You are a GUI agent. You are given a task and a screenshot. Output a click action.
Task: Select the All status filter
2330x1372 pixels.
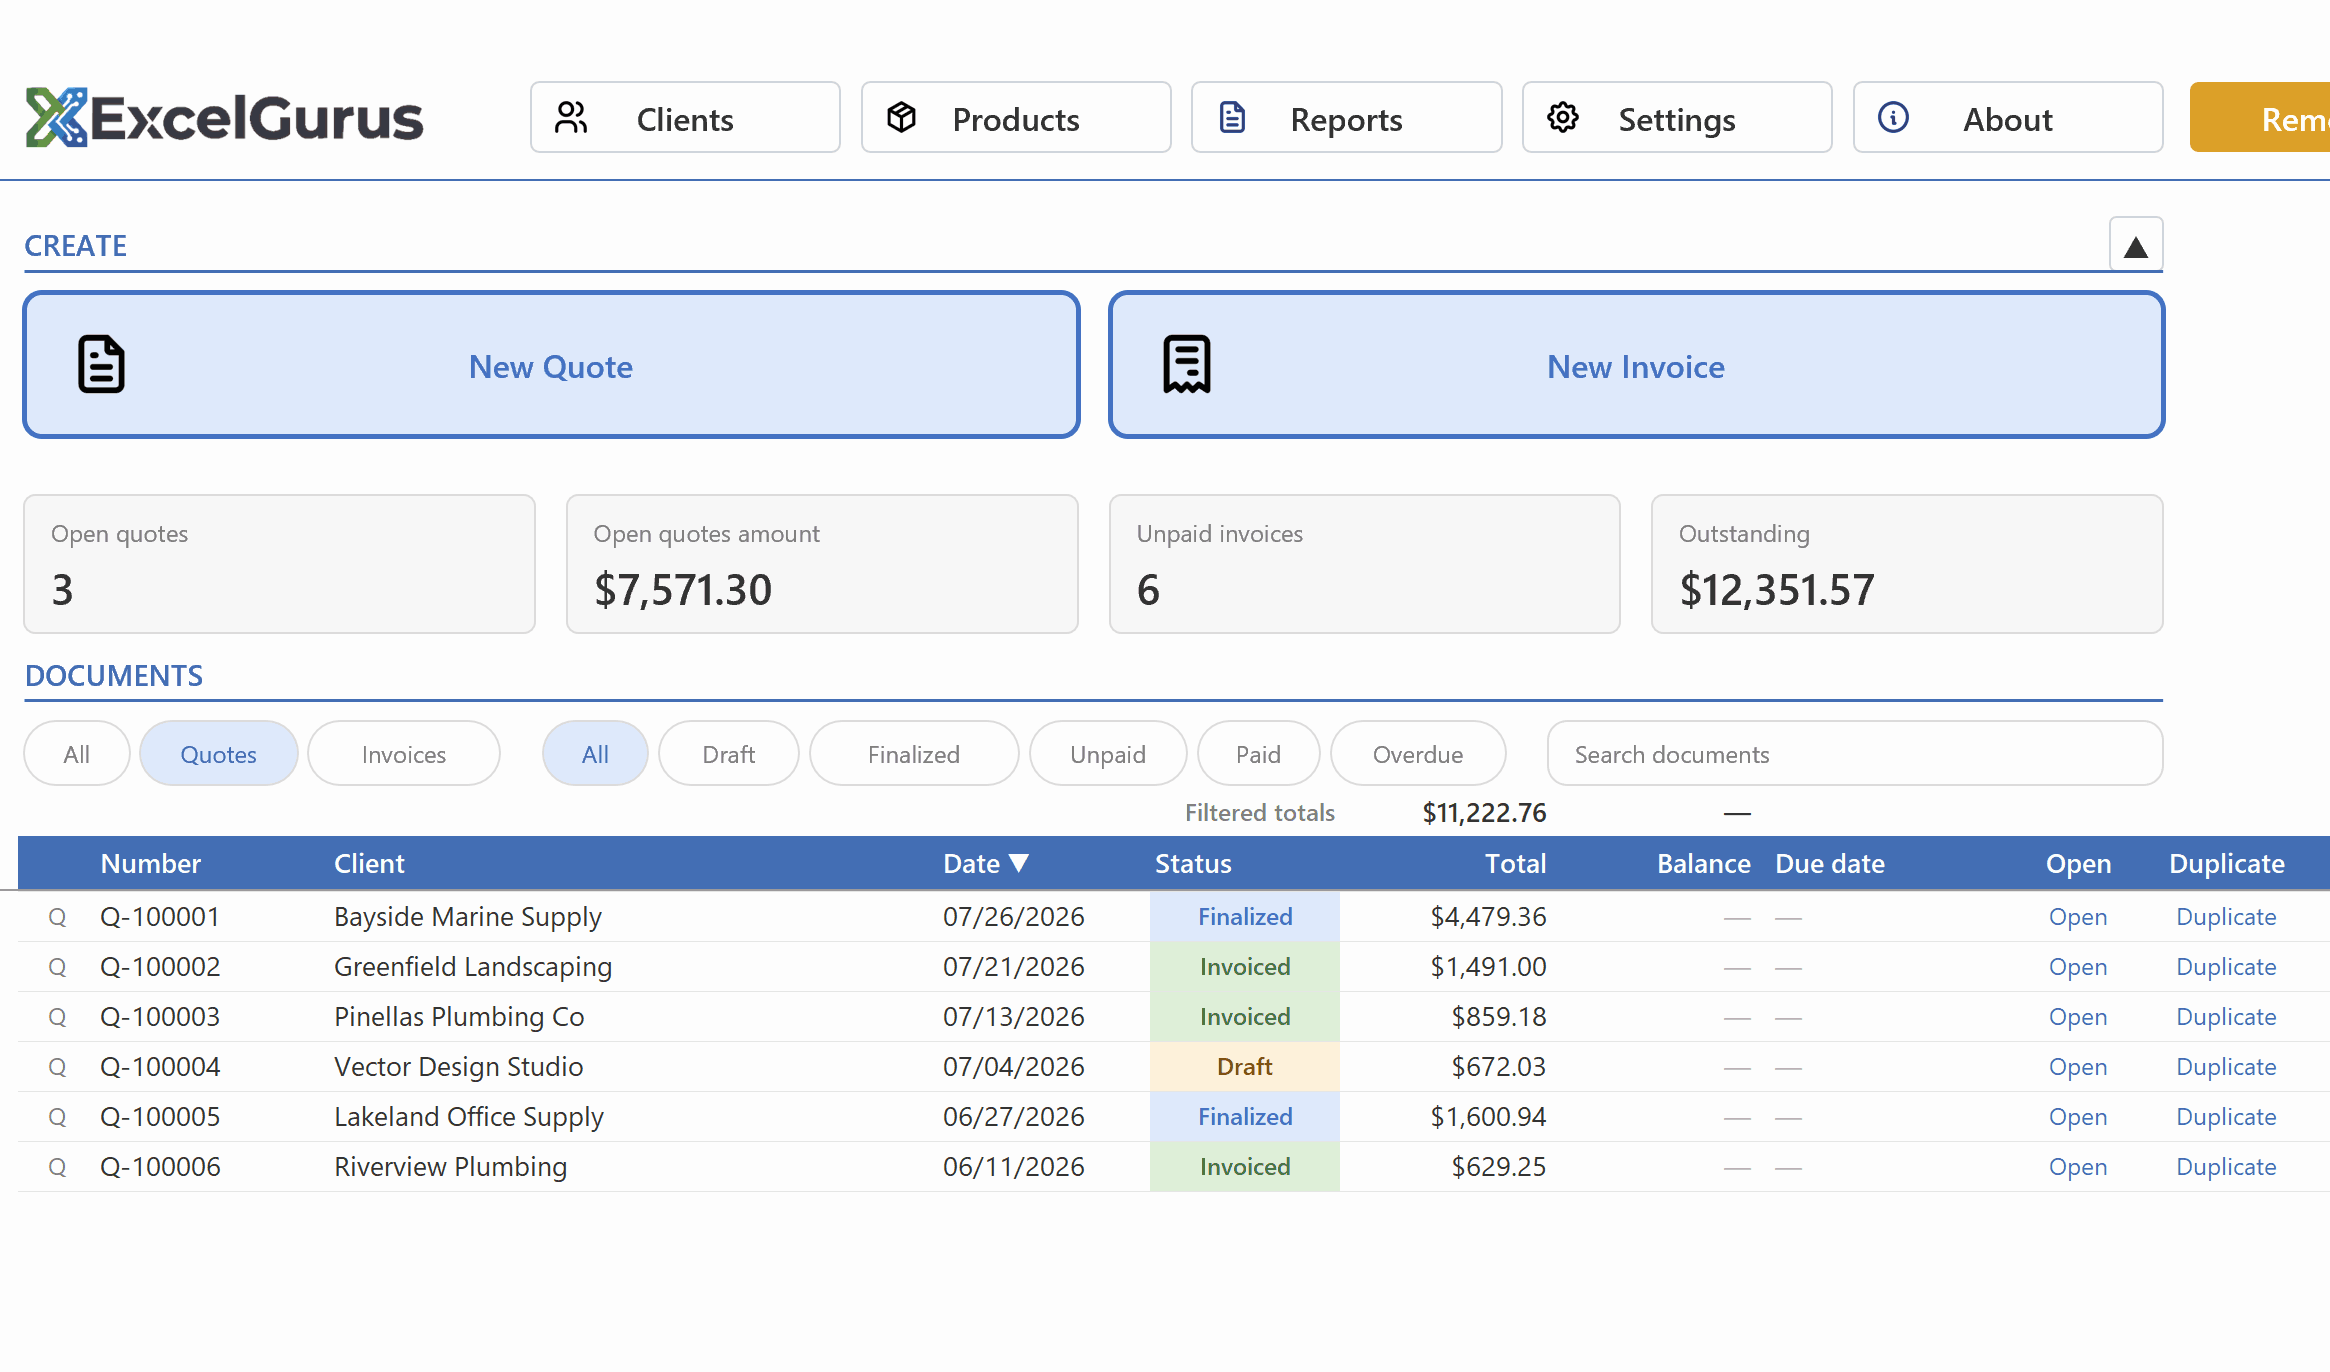click(x=595, y=754)
